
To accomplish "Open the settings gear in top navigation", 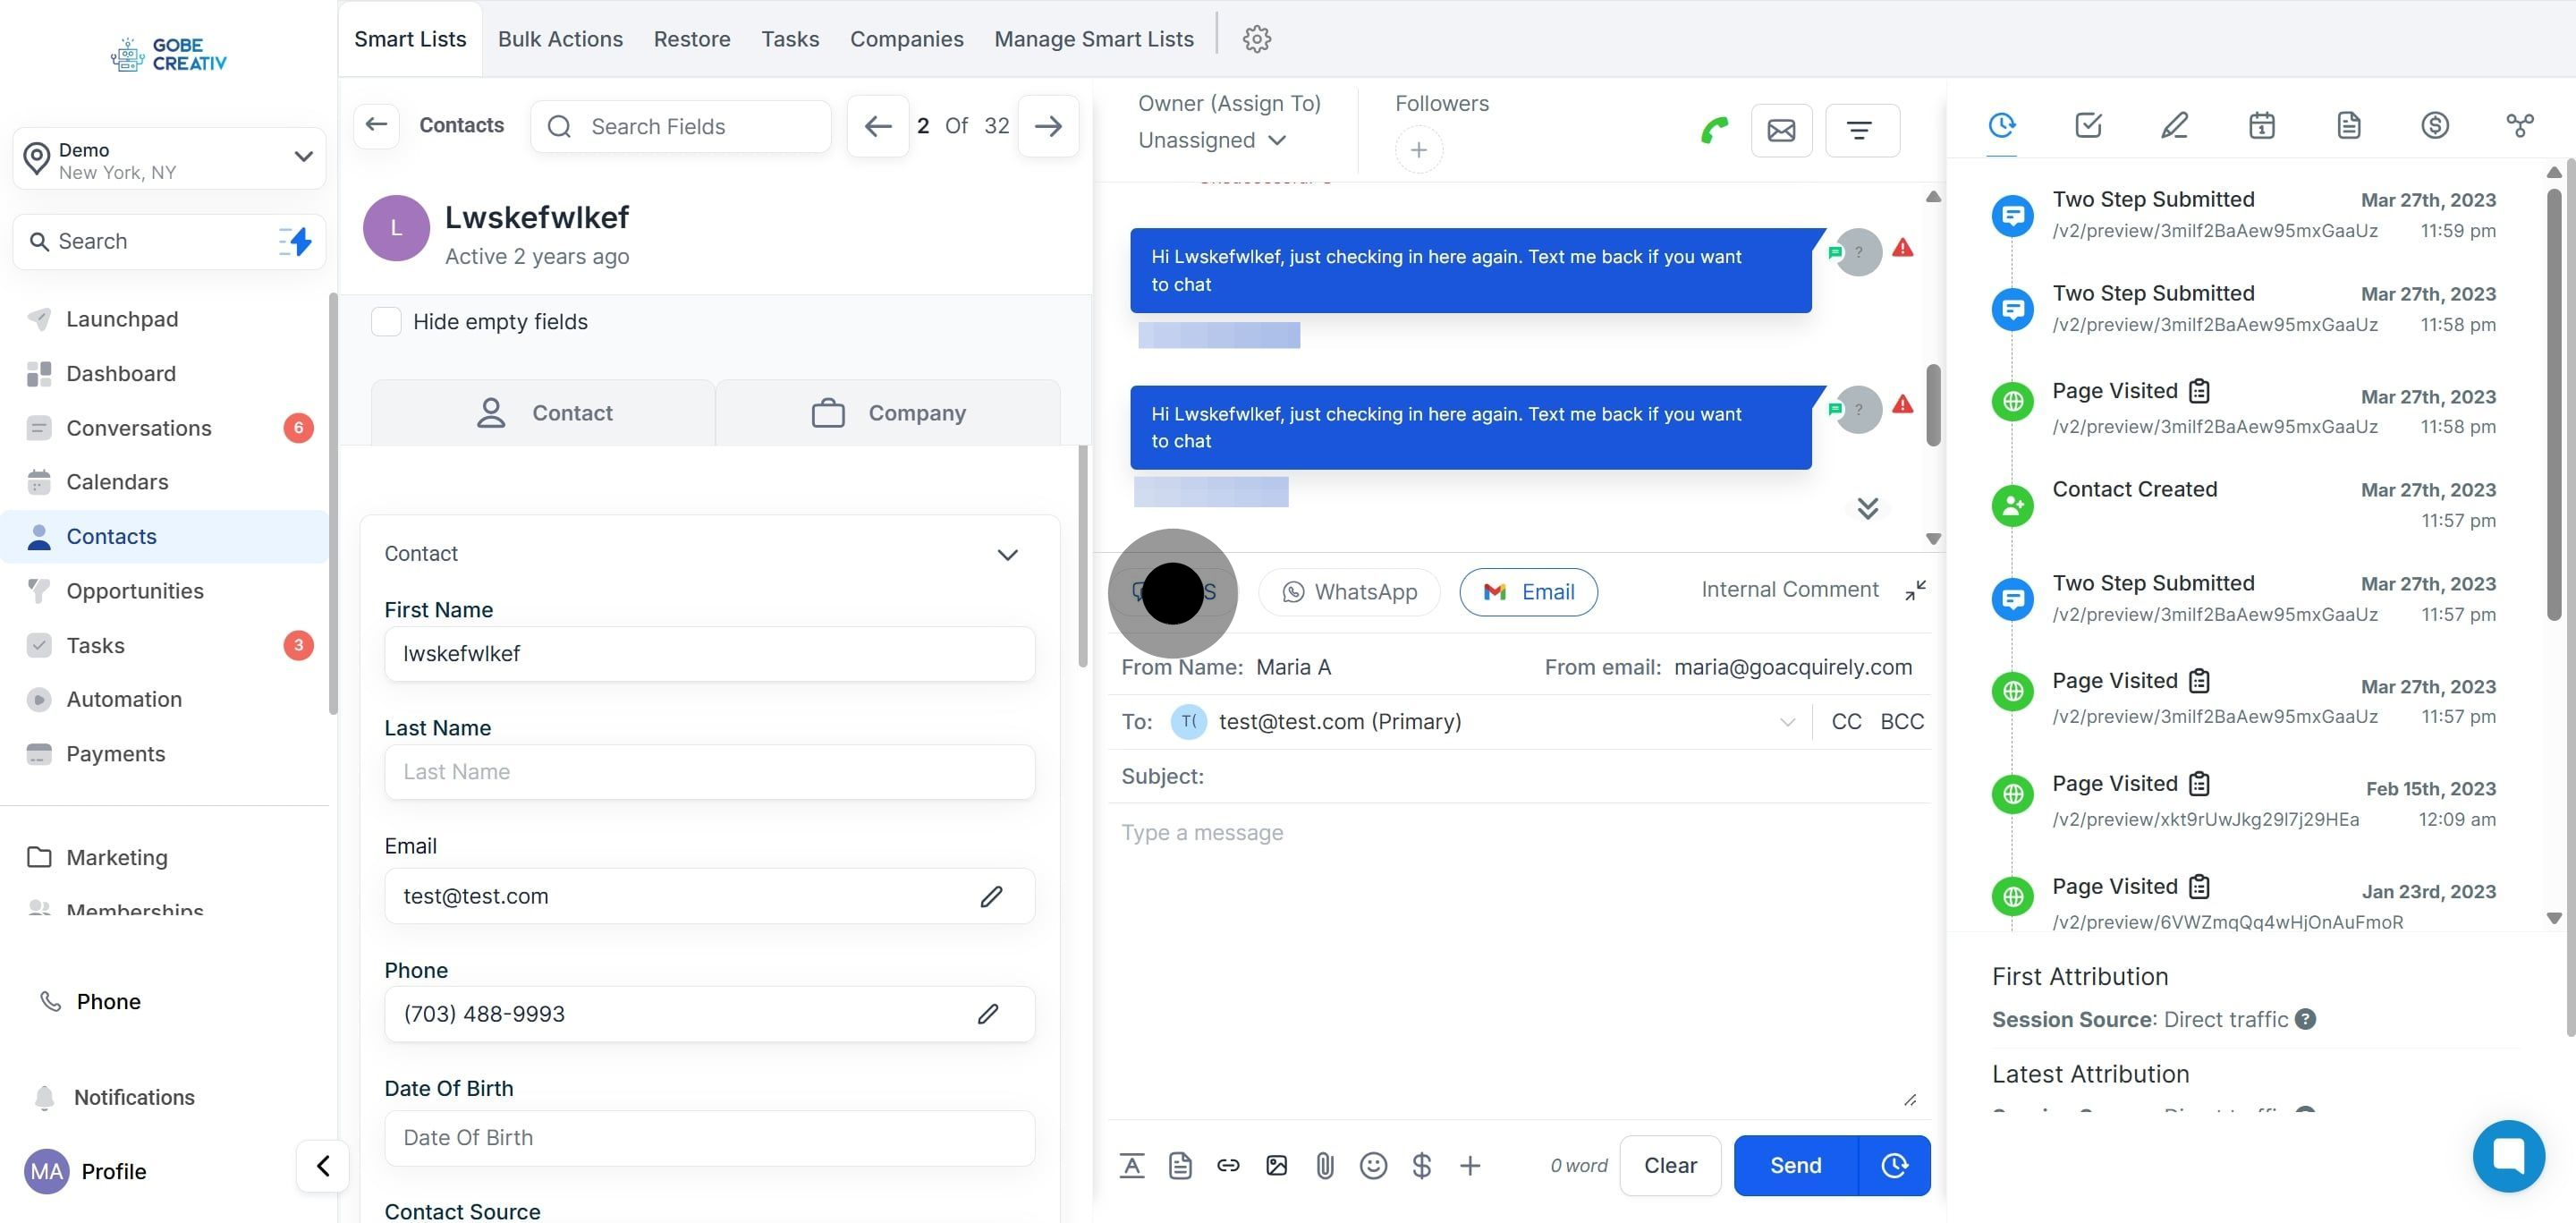I will (1256, 39).
